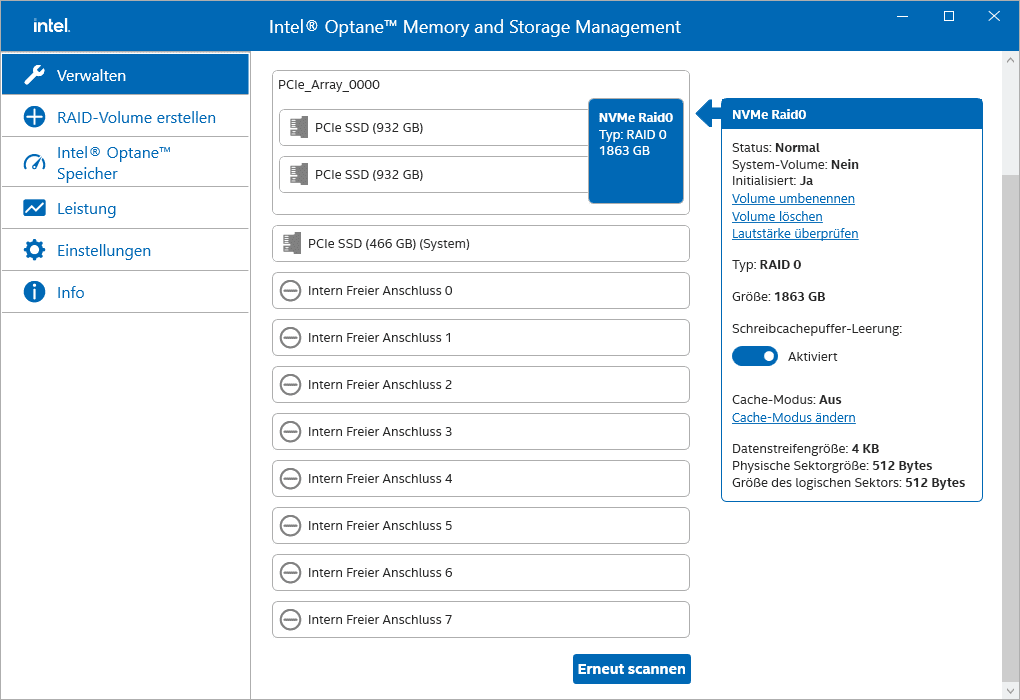Click the Lautstärke überprüfen link
Image resolution: width=1020 pixels, height=700 pixels.
795,234
